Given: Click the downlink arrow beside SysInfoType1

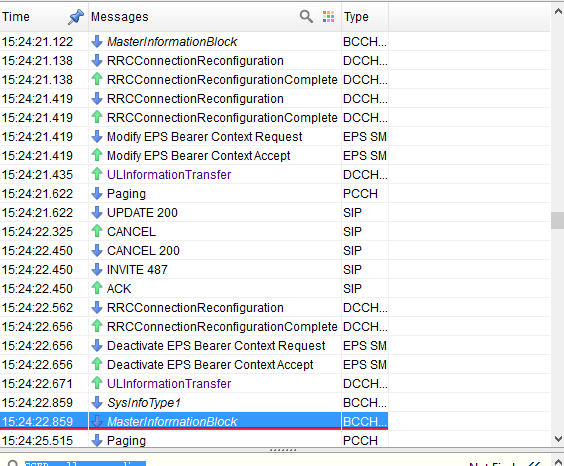Looking at the screenshot, I should [x=97, y=402].
